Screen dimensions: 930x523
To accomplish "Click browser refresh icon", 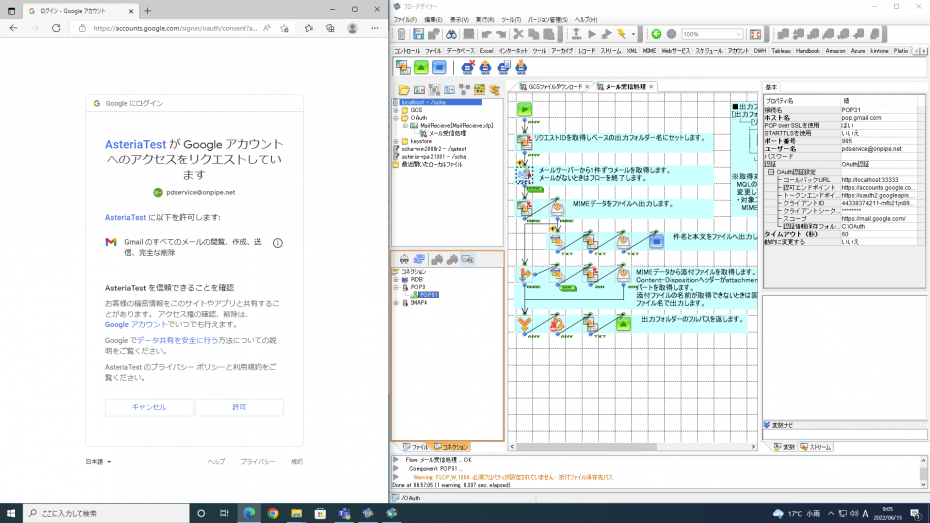I will click(x=56, y=28).
